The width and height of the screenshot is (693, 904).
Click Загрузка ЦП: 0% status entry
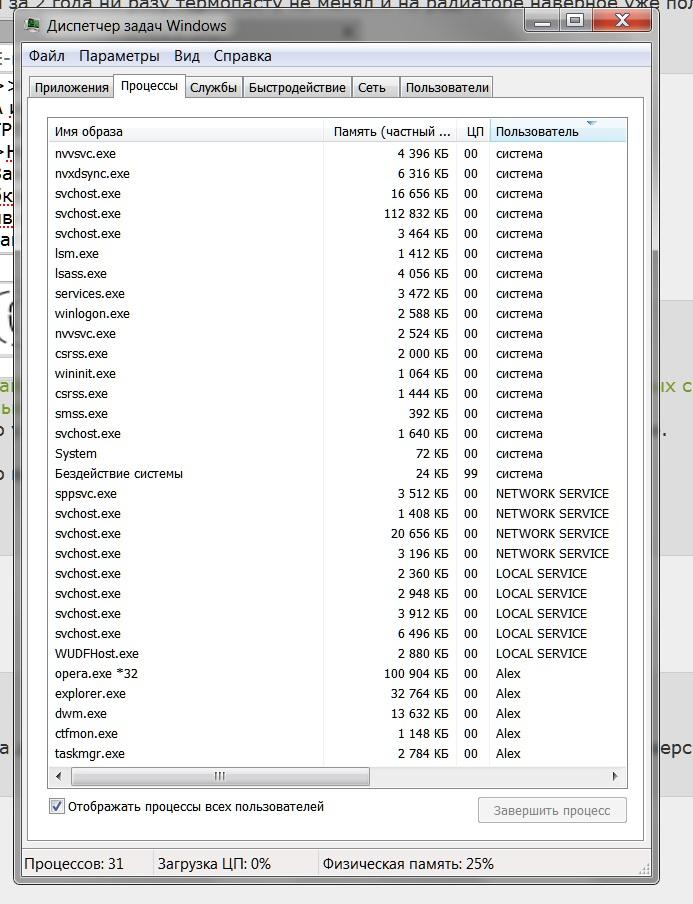pos(214,864)
